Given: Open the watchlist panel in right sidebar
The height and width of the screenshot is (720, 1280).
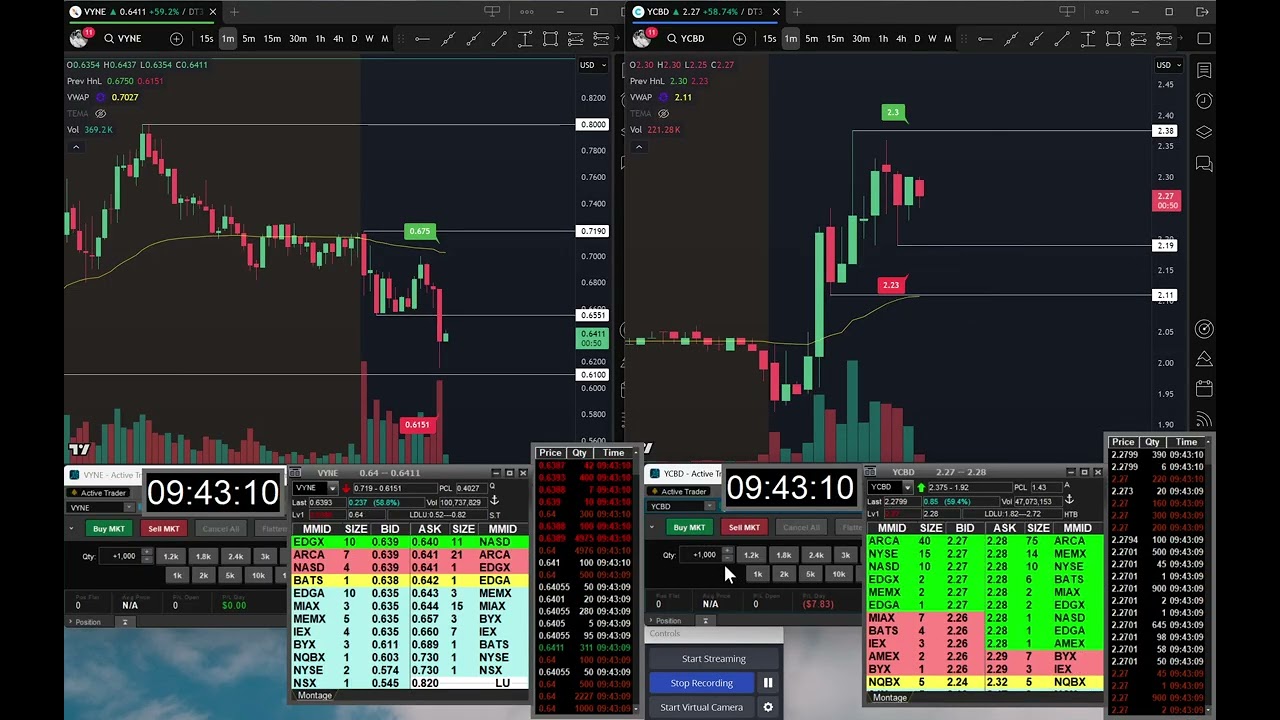Looking at the screenshot, I should click(1204, 70).
